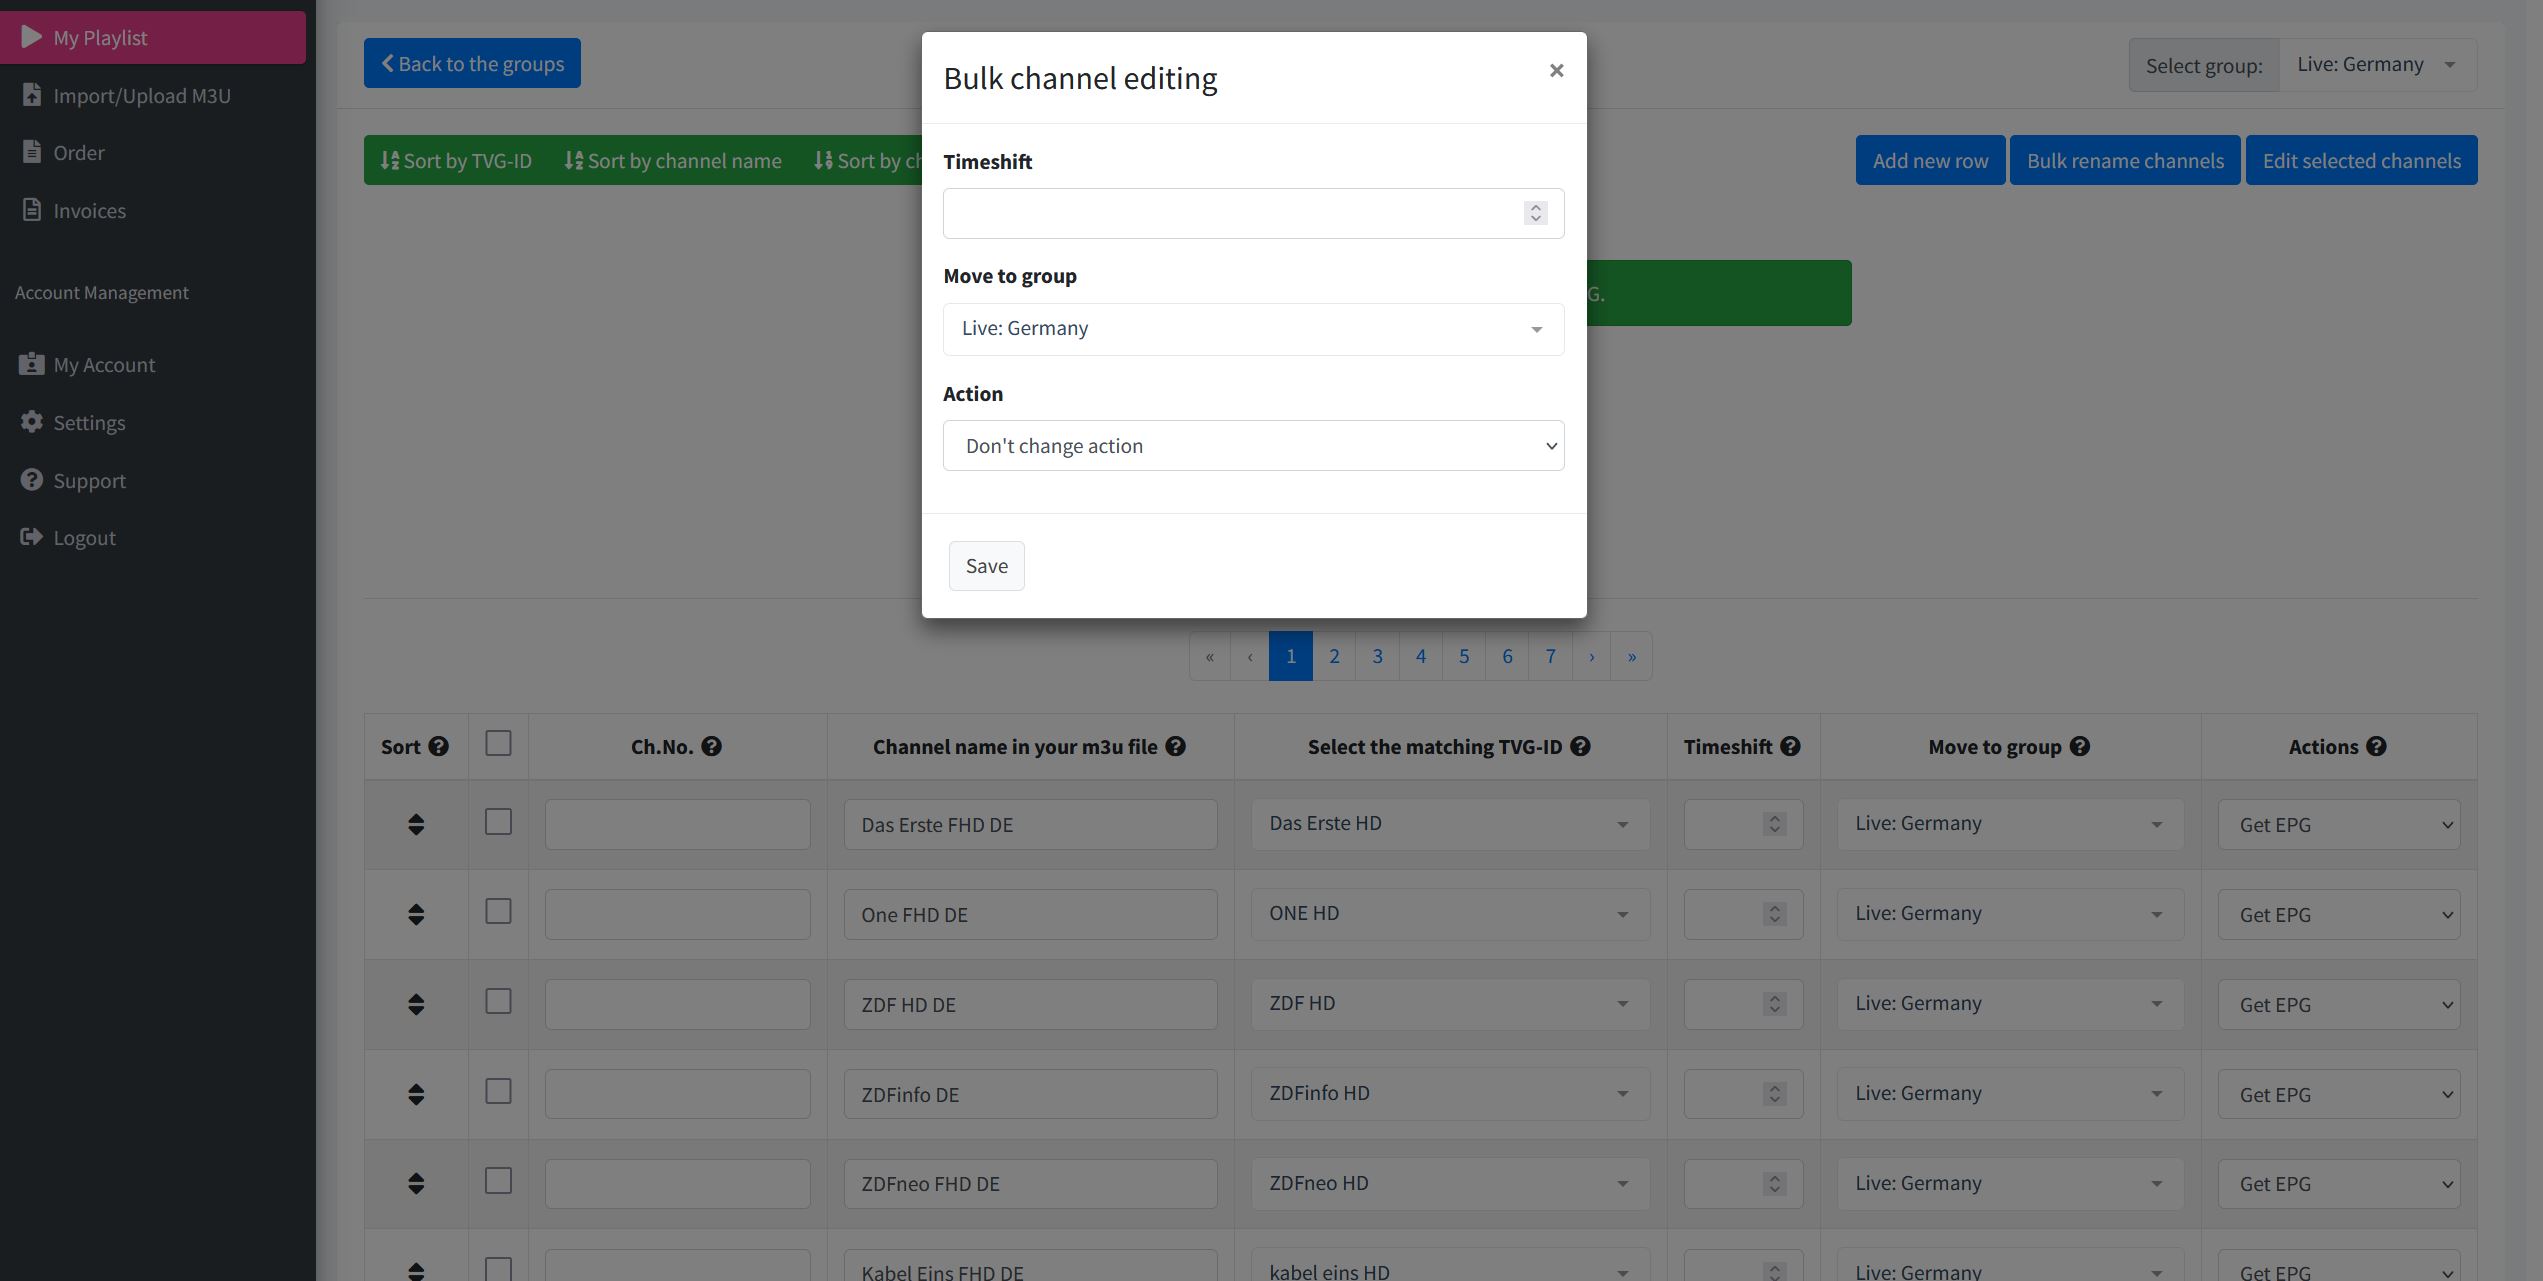Viewport: 2543px width, 1281px height.
Task: Navigate to Order in the sidebar
Action: pyautogui.click(x=79, y=152)
